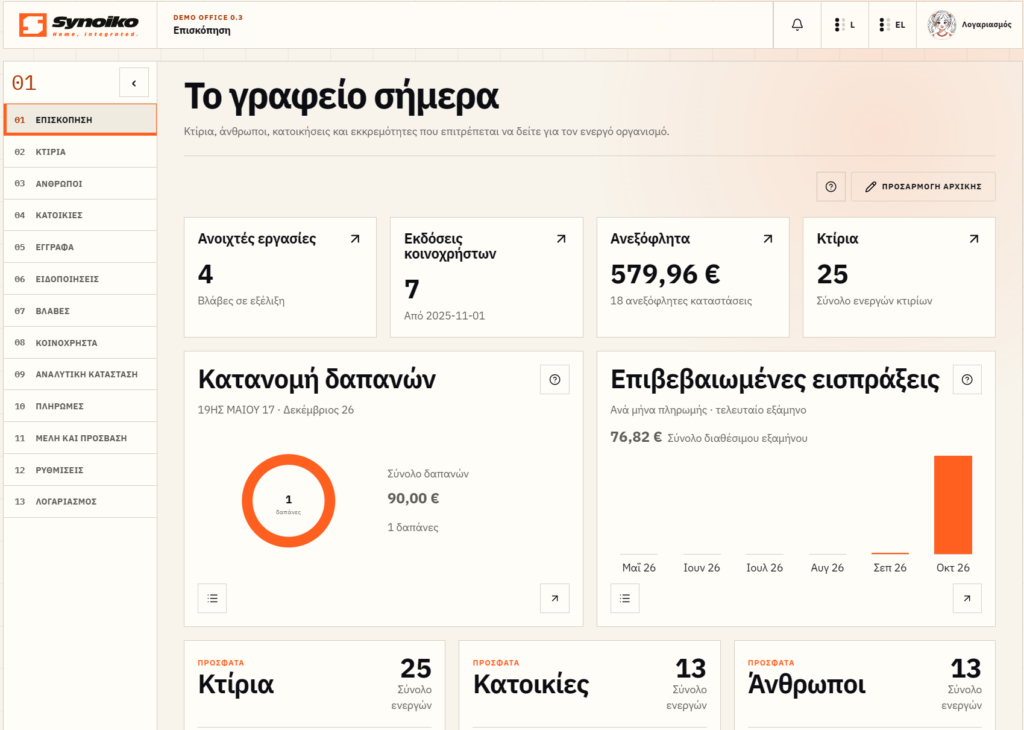Open the Λογαριασμός account avatar menu
Viewport: 1024px width, 730px height.
click(x=969, y=25)
